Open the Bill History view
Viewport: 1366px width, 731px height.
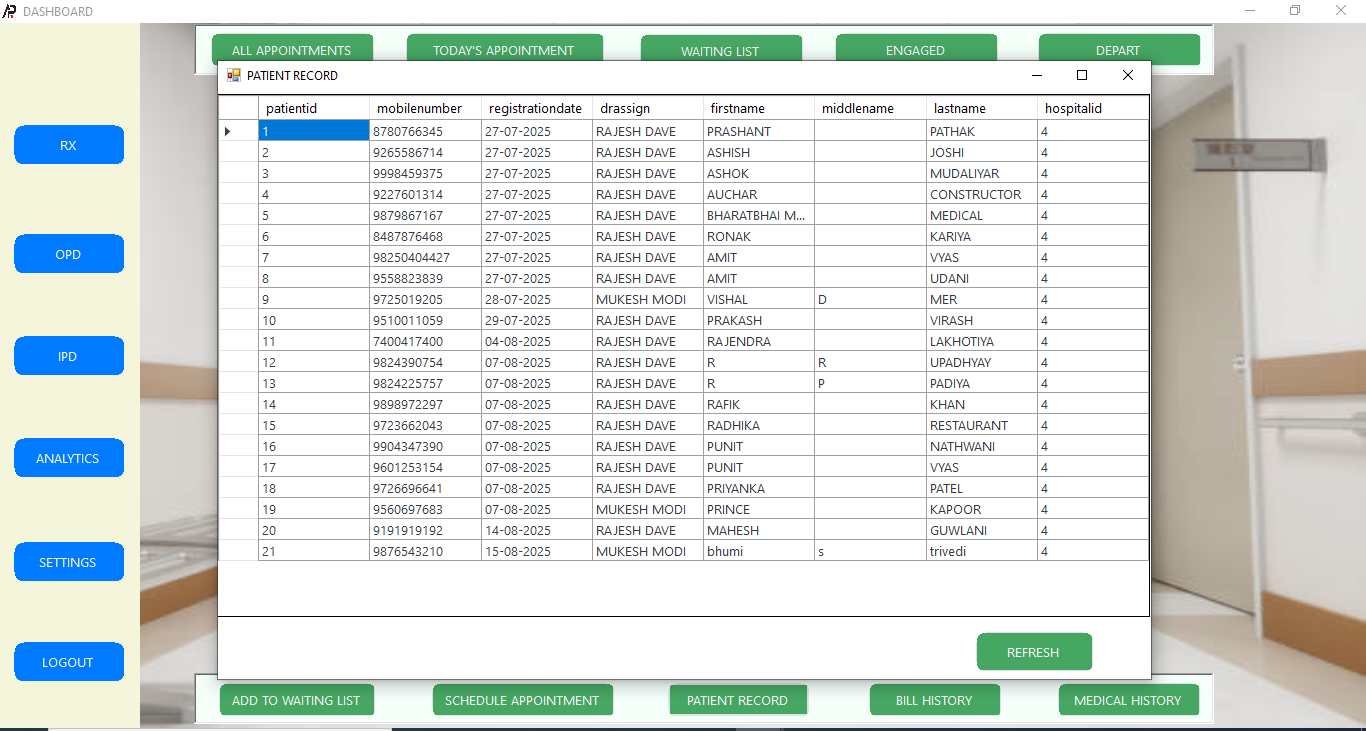934,700
